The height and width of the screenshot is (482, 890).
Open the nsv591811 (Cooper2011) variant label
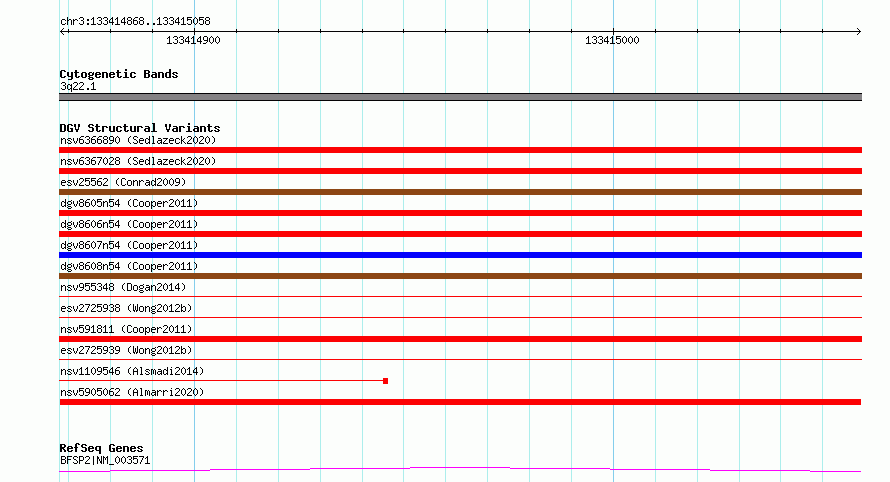126,329
